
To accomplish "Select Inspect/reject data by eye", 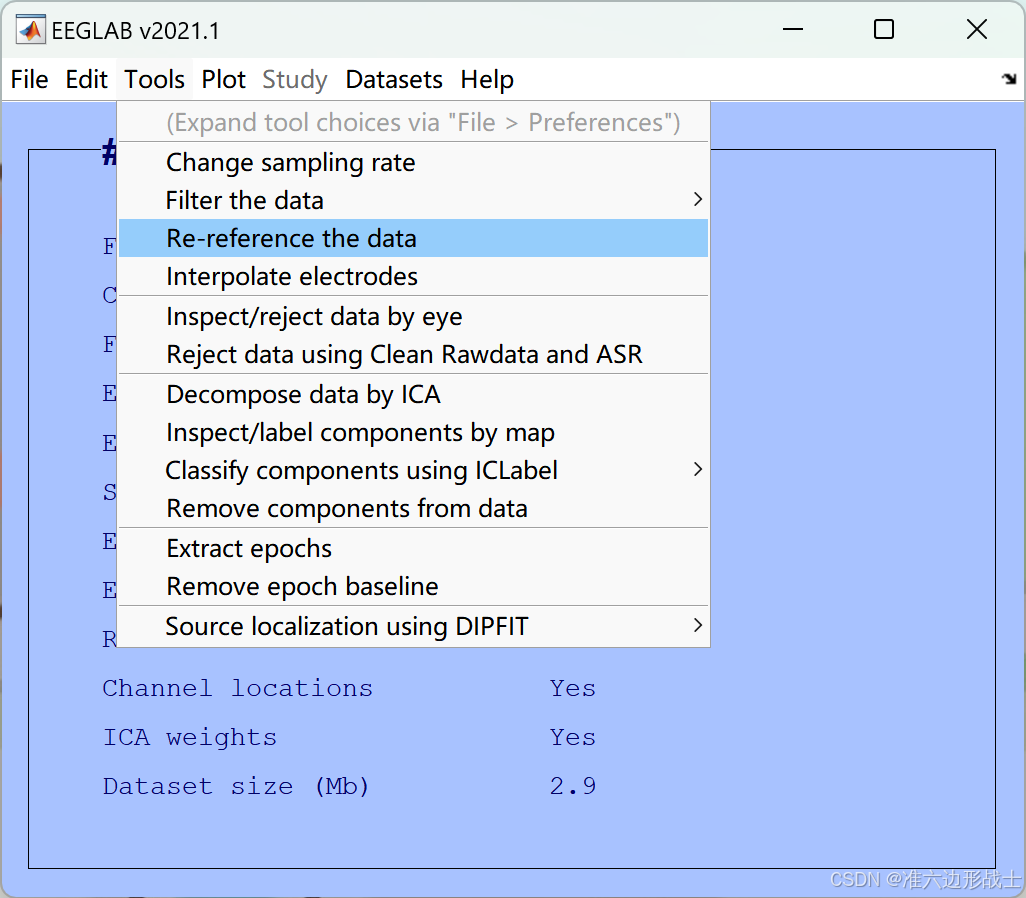I will 414,316.
